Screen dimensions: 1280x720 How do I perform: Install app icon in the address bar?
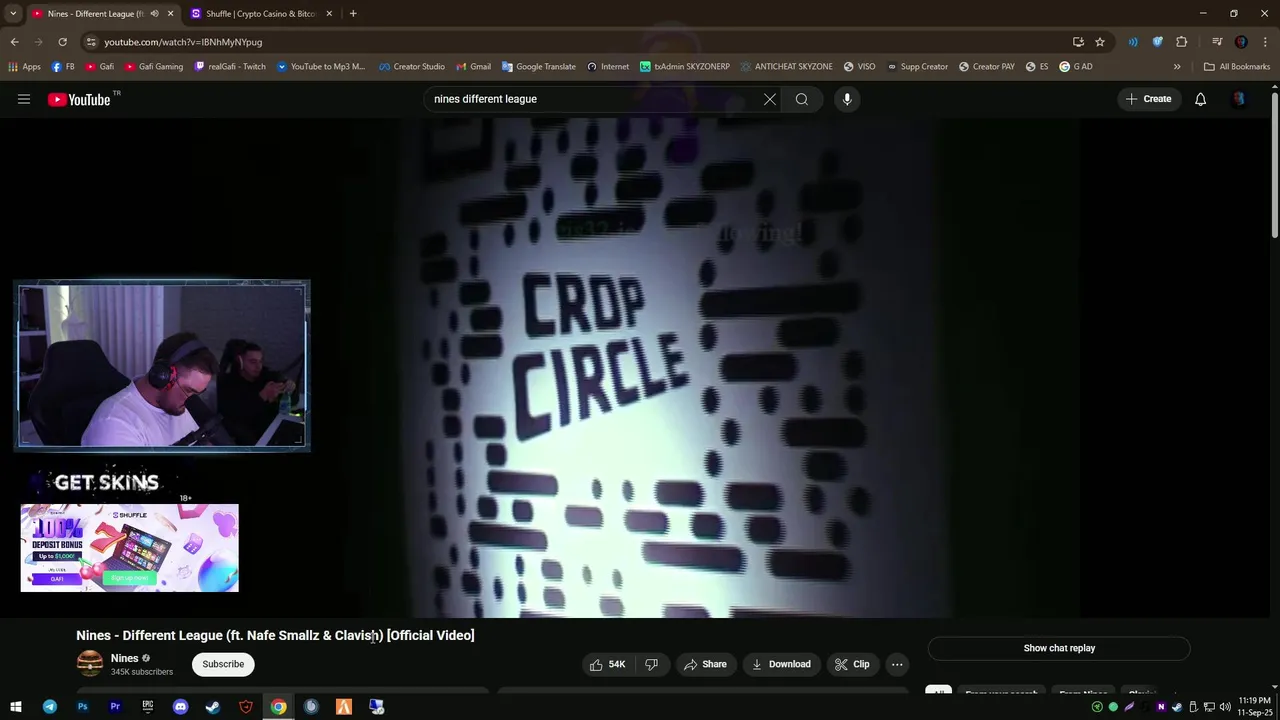click(x=1078, y=42)
